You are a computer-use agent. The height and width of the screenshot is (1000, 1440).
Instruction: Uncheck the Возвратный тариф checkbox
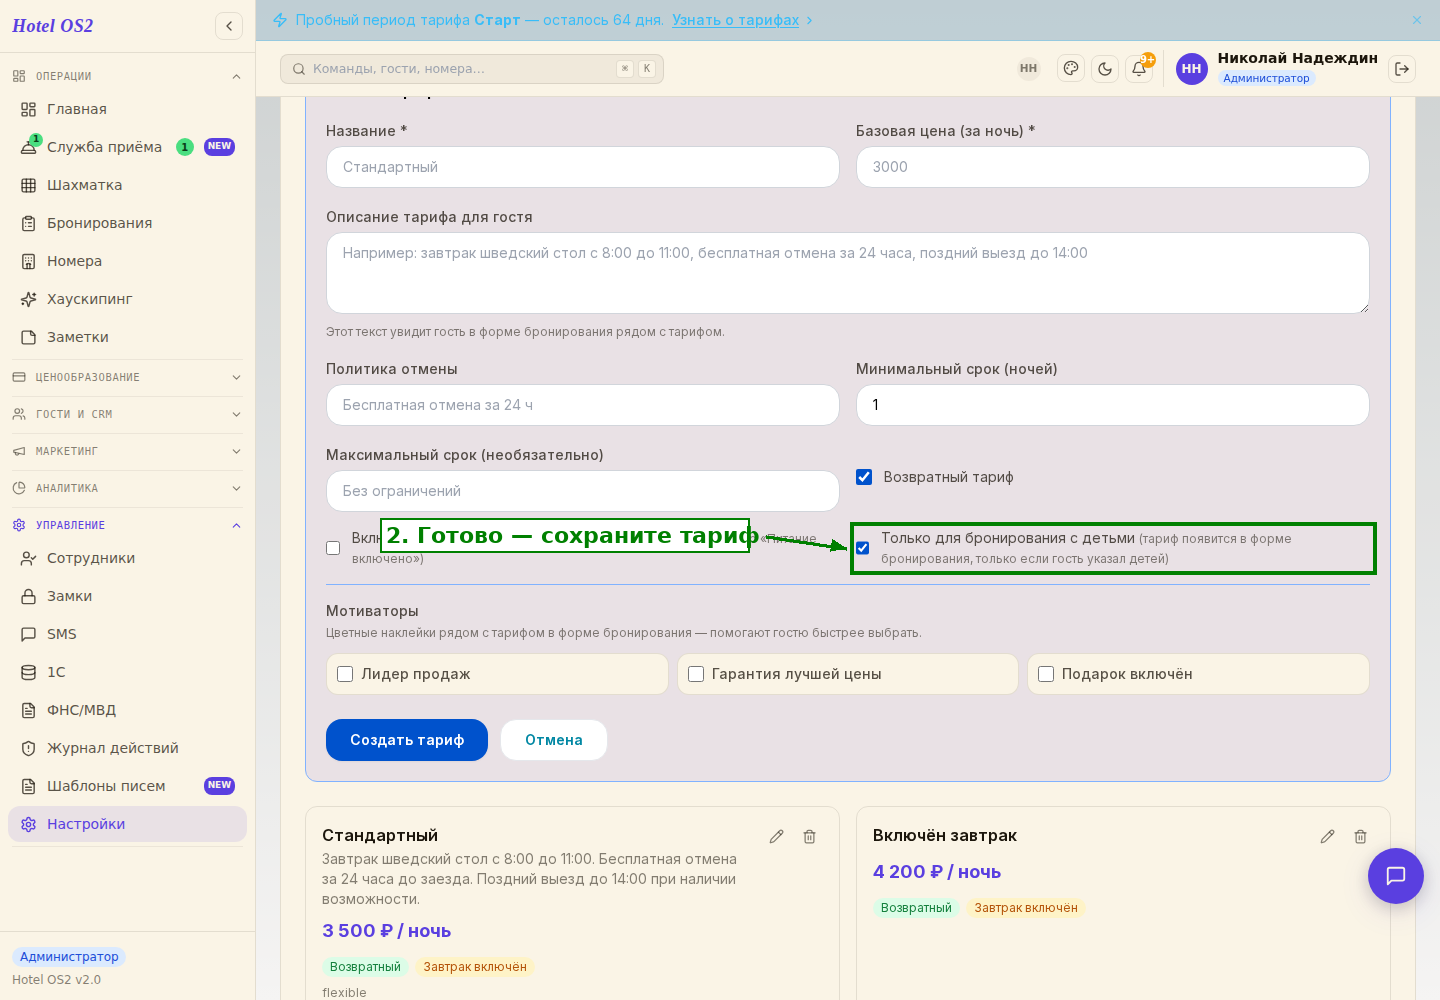click(864, 477)
